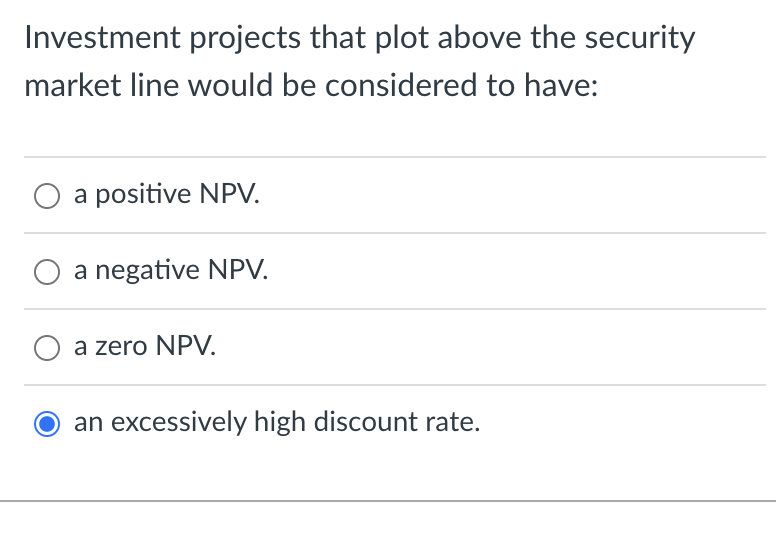Click the 'a positive NPV.' answer text
Image resolution: width=776 pixels, height=558 pixels.
pos(167,194)
